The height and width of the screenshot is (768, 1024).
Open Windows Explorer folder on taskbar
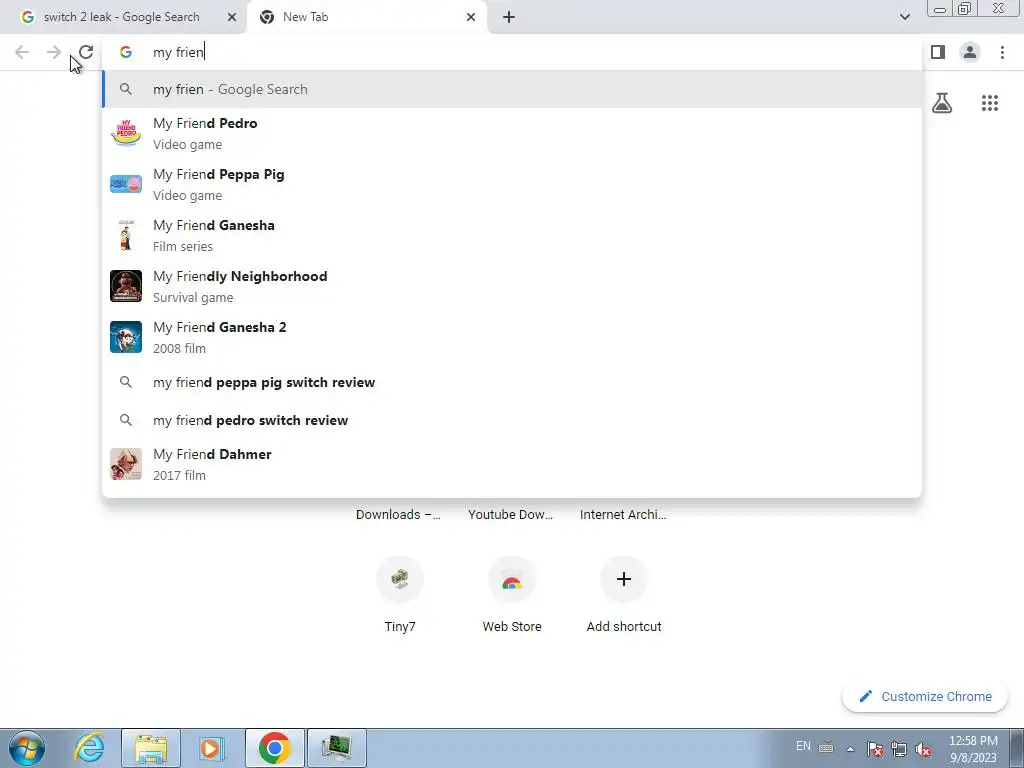coord(151,748)
